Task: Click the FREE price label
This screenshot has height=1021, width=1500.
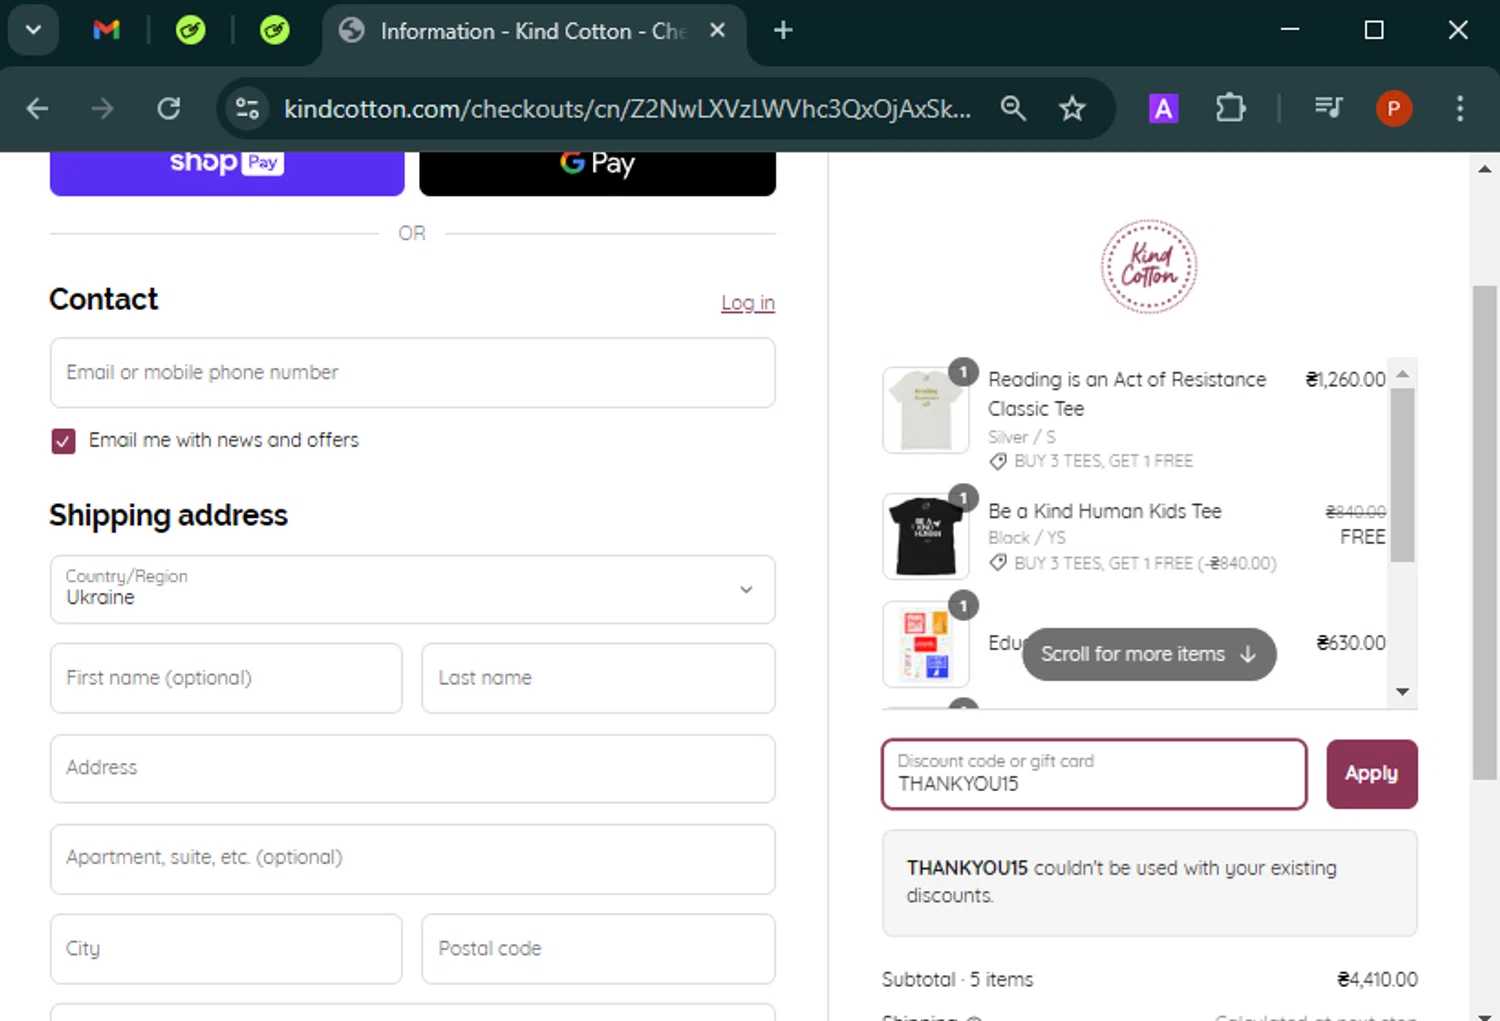Action: tap(1363, 537)
